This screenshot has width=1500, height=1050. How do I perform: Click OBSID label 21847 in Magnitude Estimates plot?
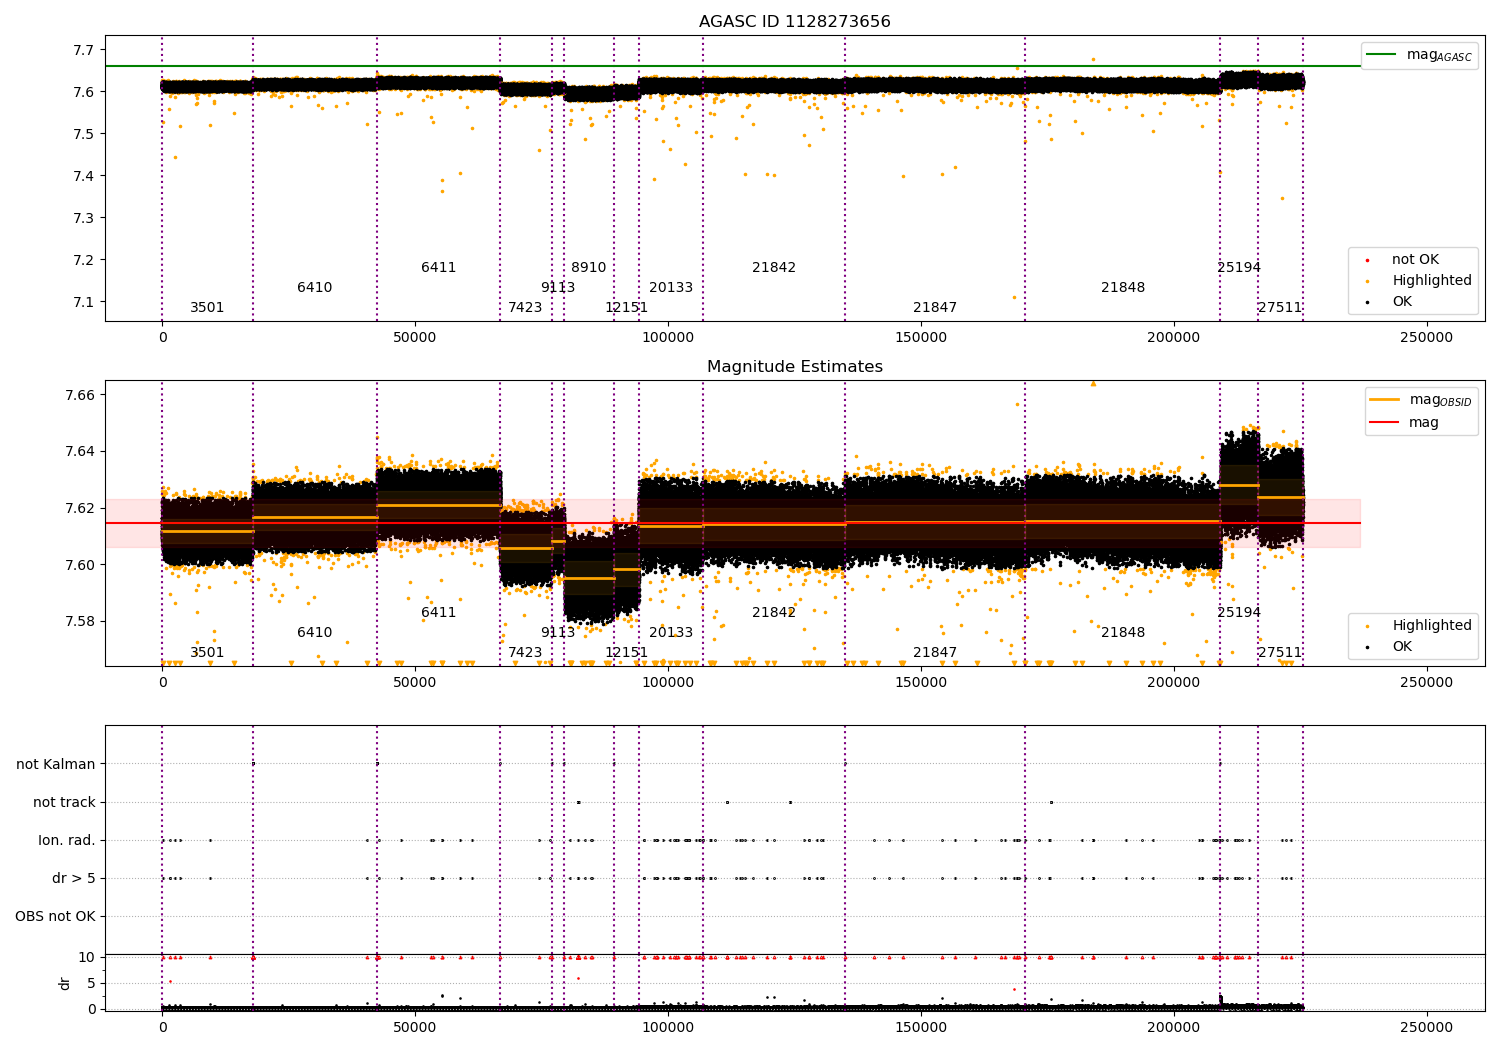pos(935,653)
